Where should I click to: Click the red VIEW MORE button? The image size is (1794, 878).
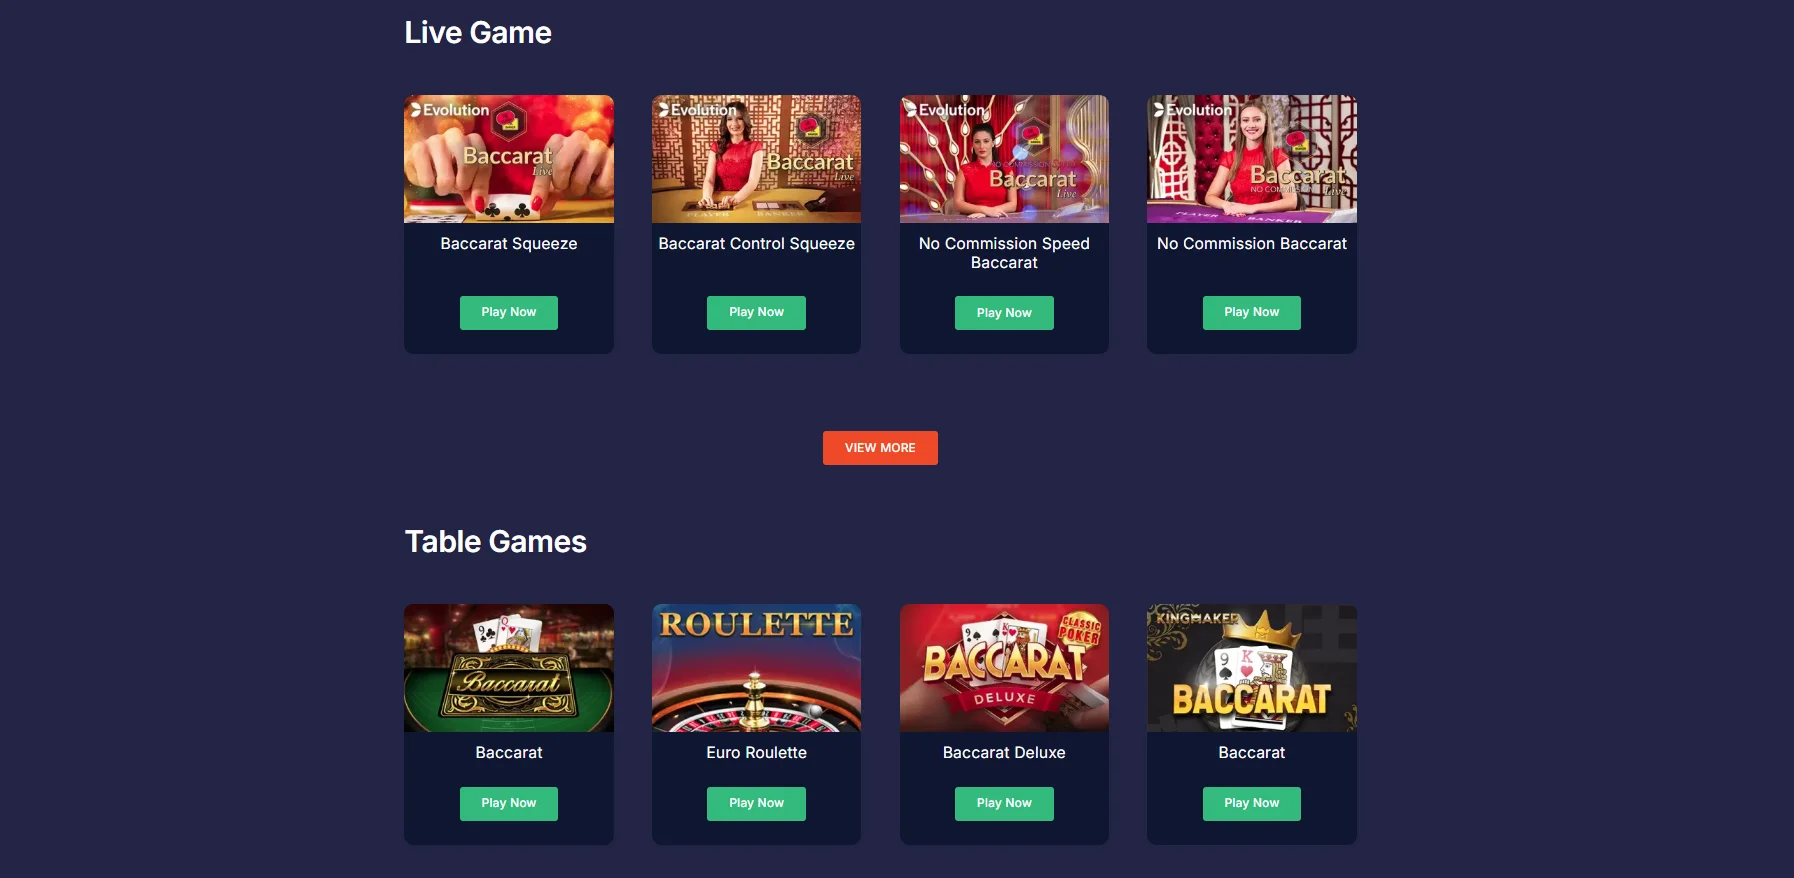880,448
